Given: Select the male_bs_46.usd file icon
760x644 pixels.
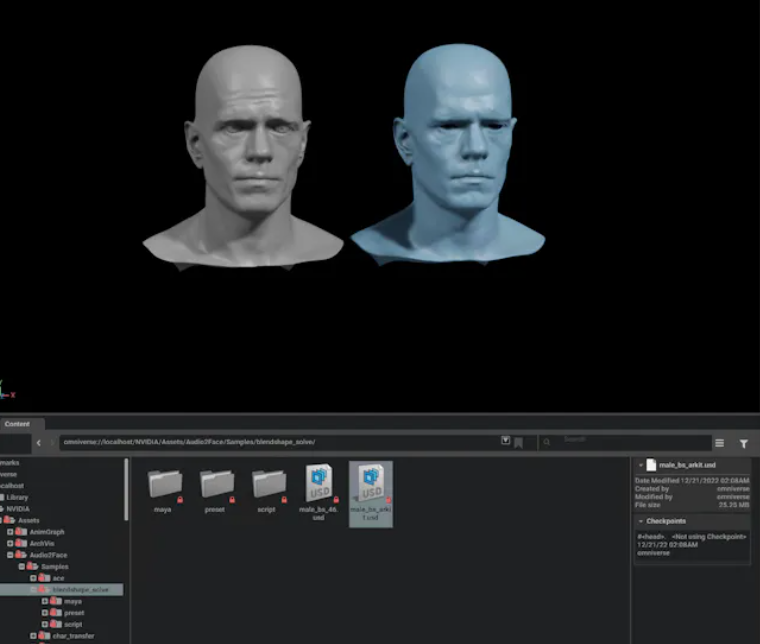Looking at the screenshot, I should [318, 483].
